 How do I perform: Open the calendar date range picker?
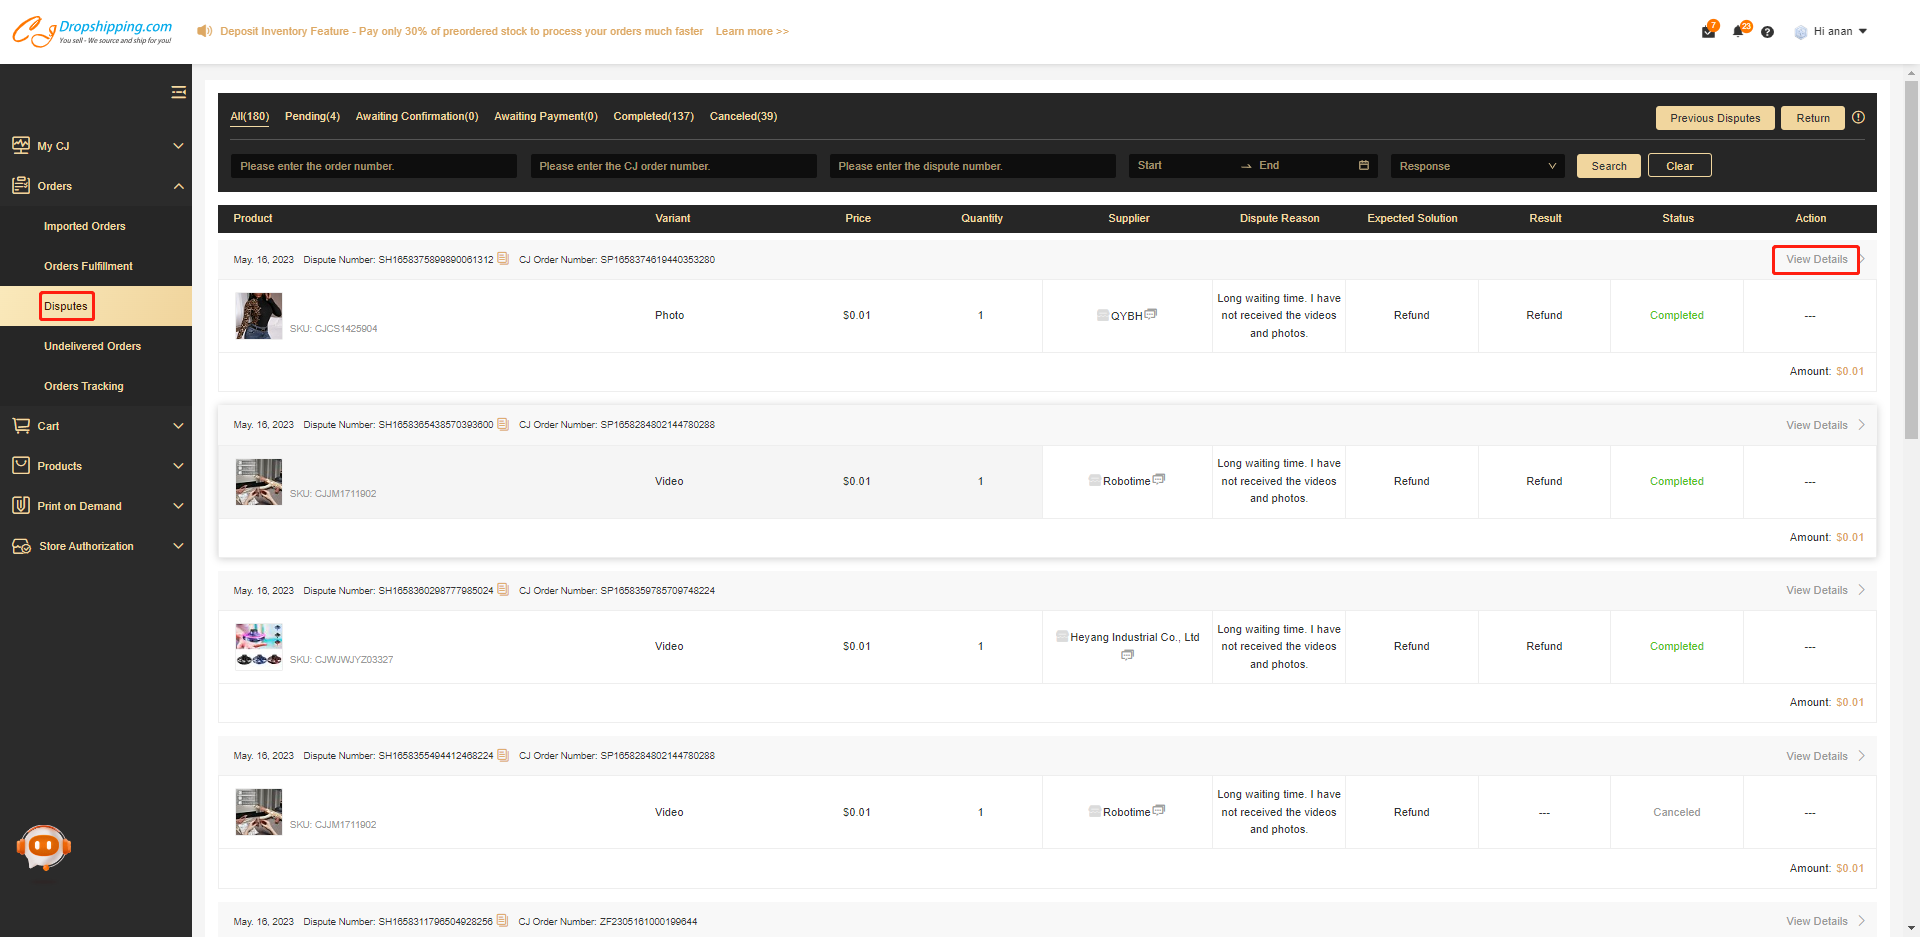(1363, 166)
